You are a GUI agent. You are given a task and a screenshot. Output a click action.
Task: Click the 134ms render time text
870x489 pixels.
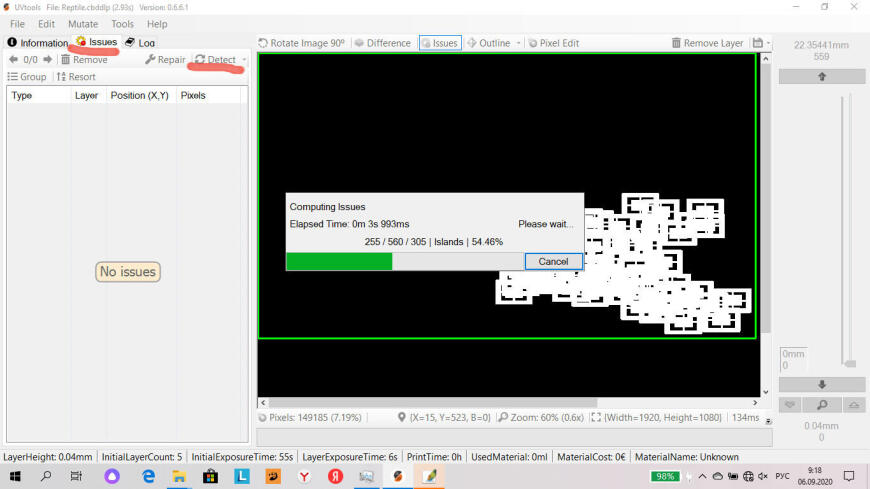(745, 417)
